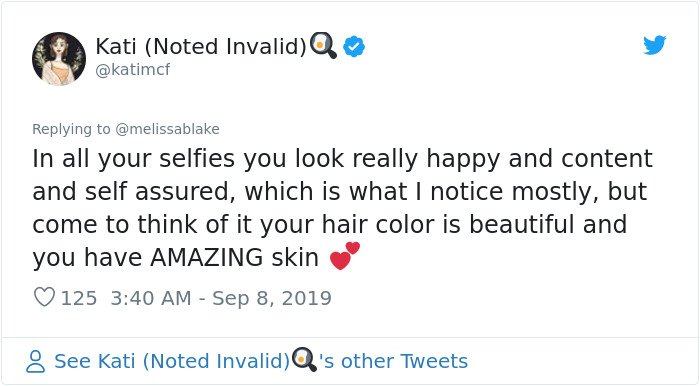See Kati (Noted Invalid)'s other Tweets
Image resolution: width=700 pixels, height=386 pixels.
(x=247, y=361)
